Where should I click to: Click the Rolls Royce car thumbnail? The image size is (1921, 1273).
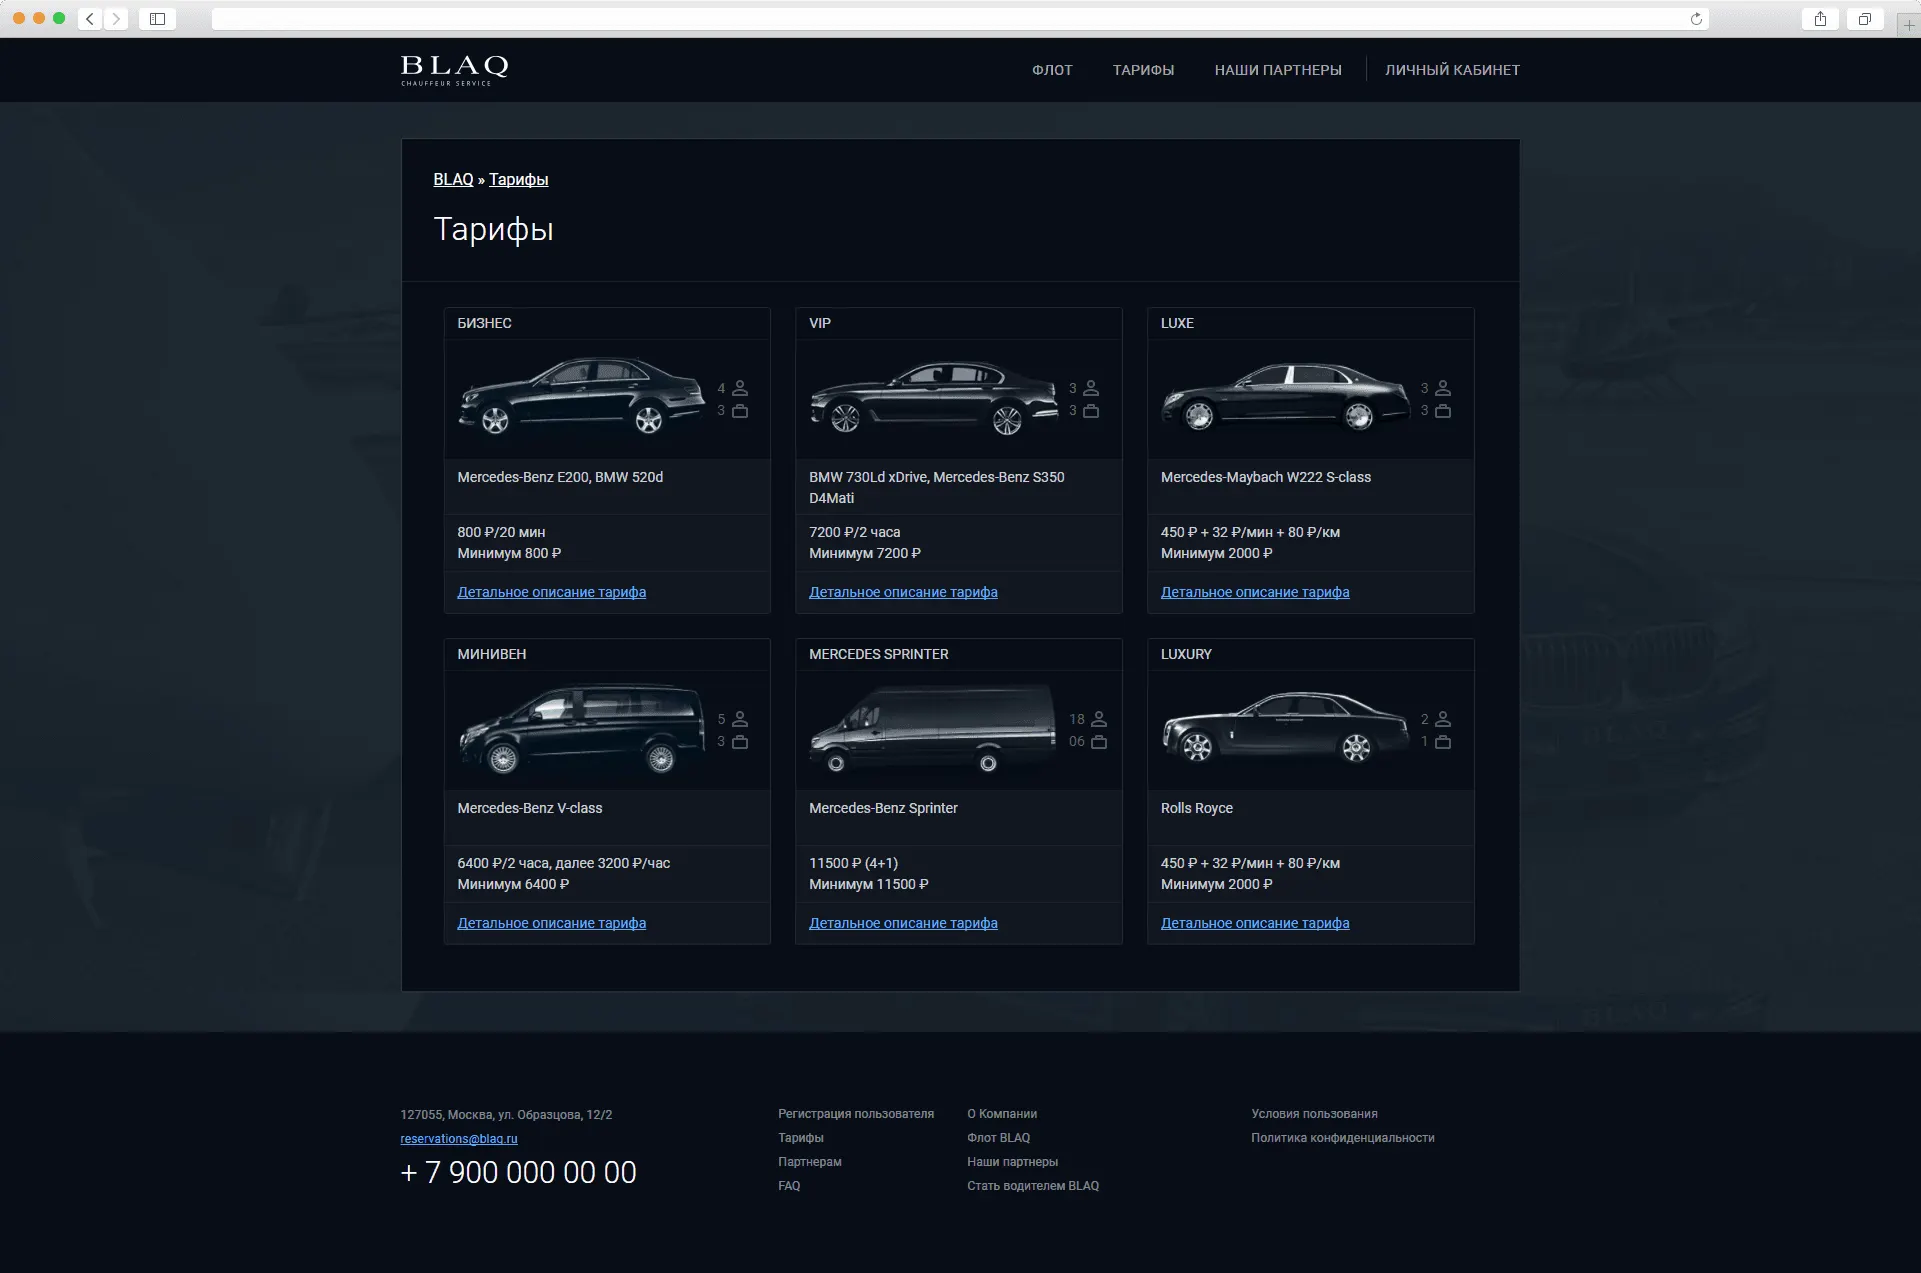(x=1286, y=728)
